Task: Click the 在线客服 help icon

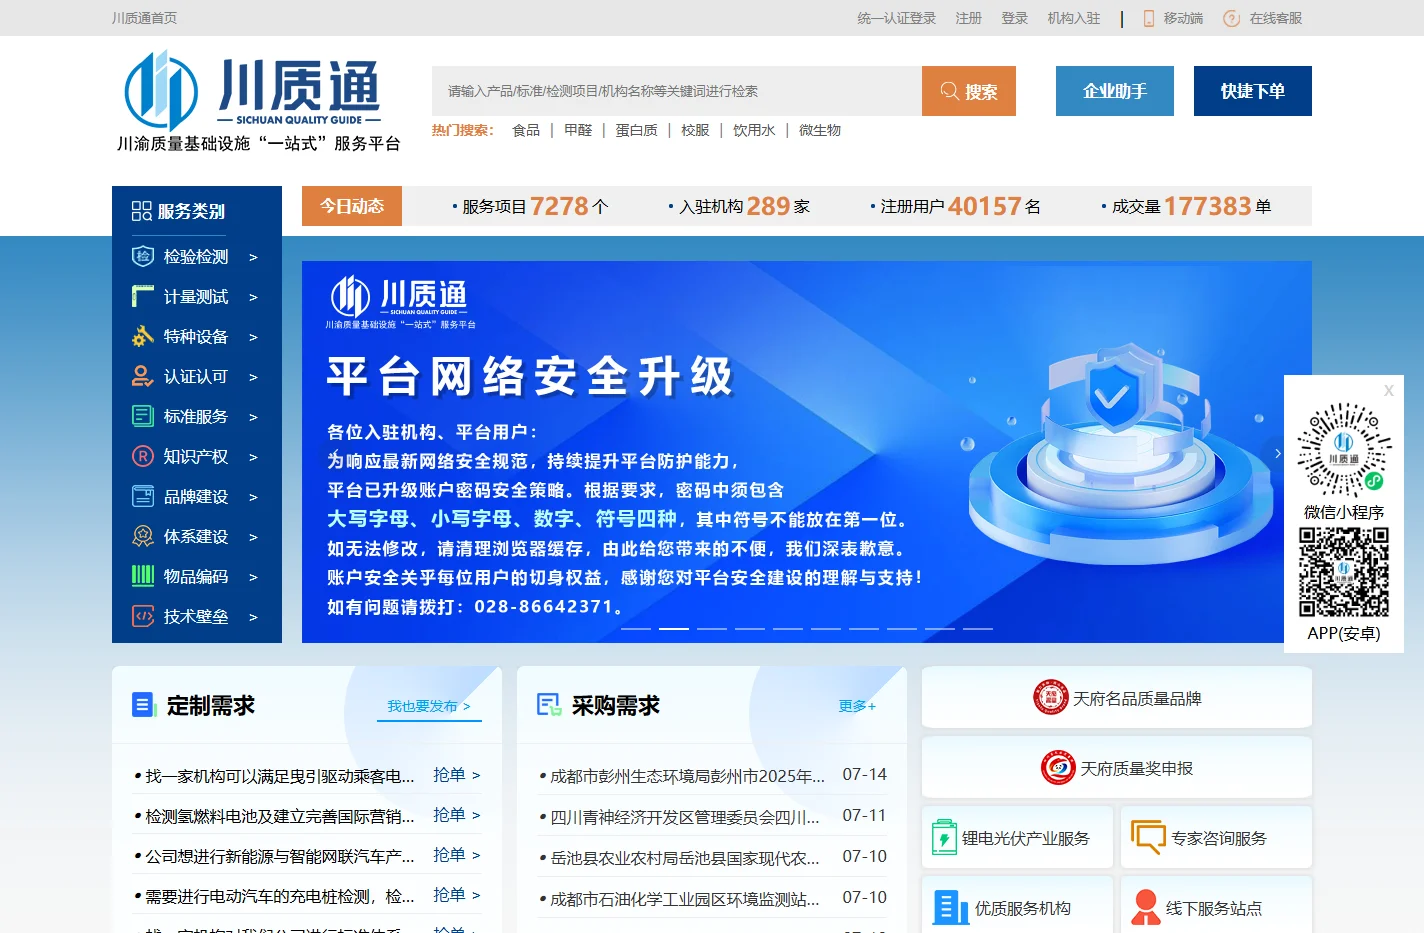Action: [1231, 18]
